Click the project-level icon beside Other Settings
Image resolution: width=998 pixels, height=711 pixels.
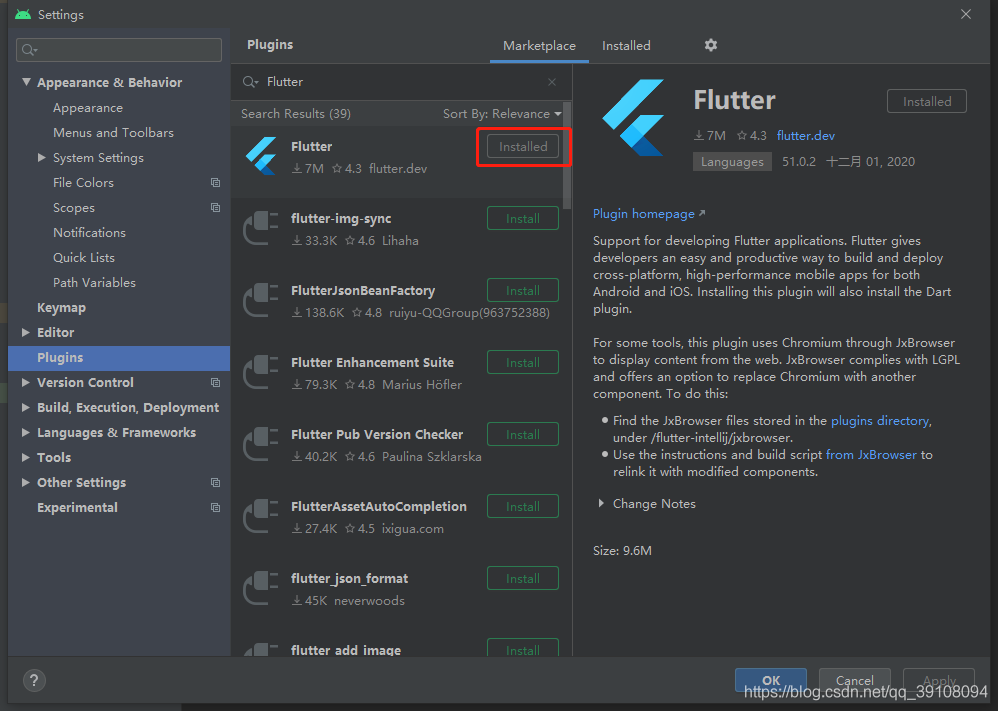[216, 482]
